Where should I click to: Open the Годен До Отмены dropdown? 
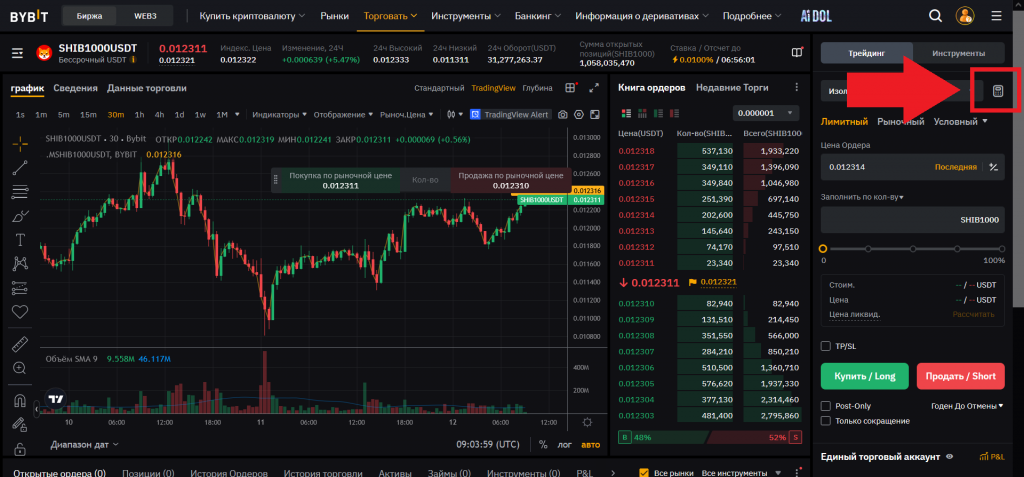click(x=967, y=406)
